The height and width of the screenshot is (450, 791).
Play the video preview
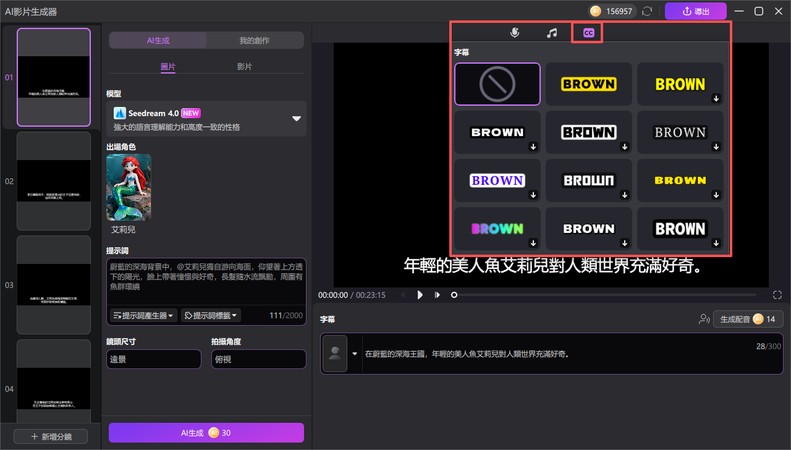tap(420, 295)
